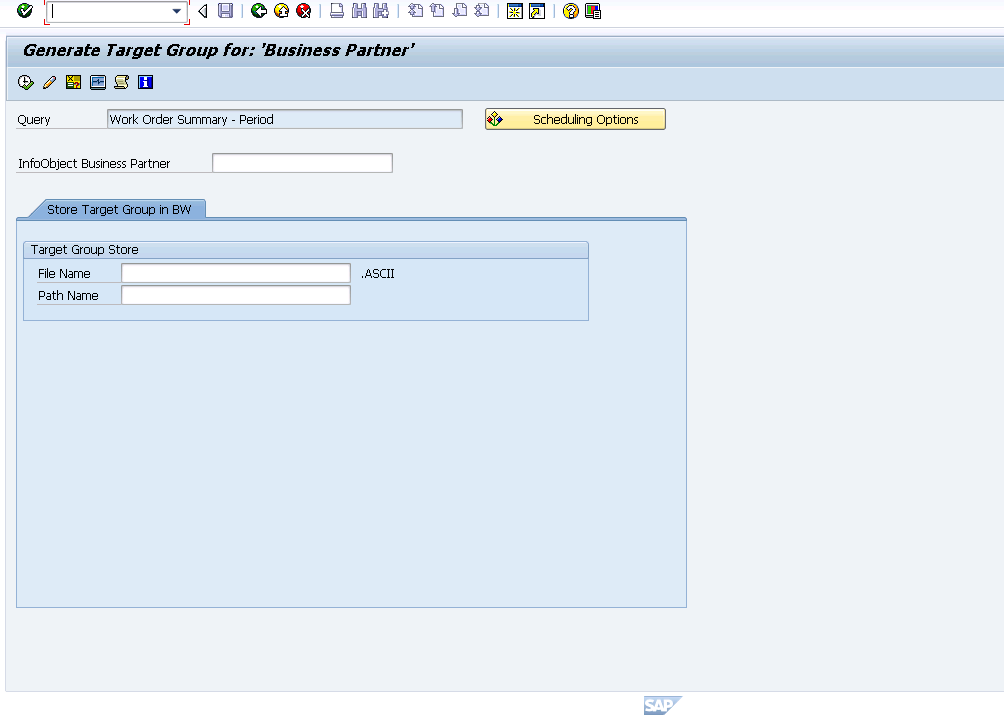Click the Help question mark icon
This screenshot has height=715, width=1004.
pyautogui.click(x=571, y=11)
